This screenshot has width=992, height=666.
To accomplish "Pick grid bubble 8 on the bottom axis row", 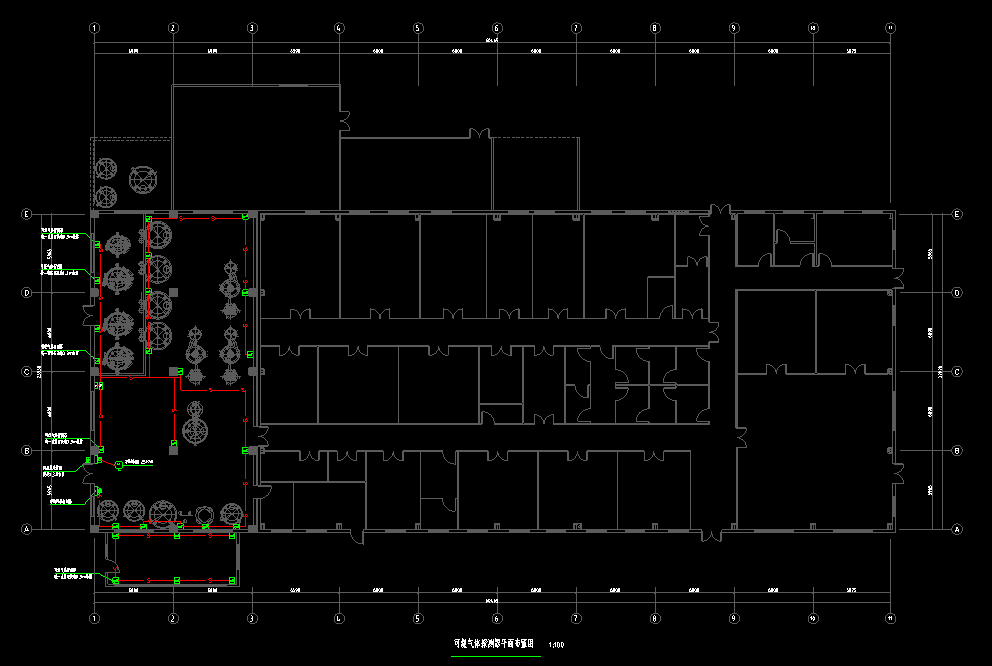I will pos(655,618).
